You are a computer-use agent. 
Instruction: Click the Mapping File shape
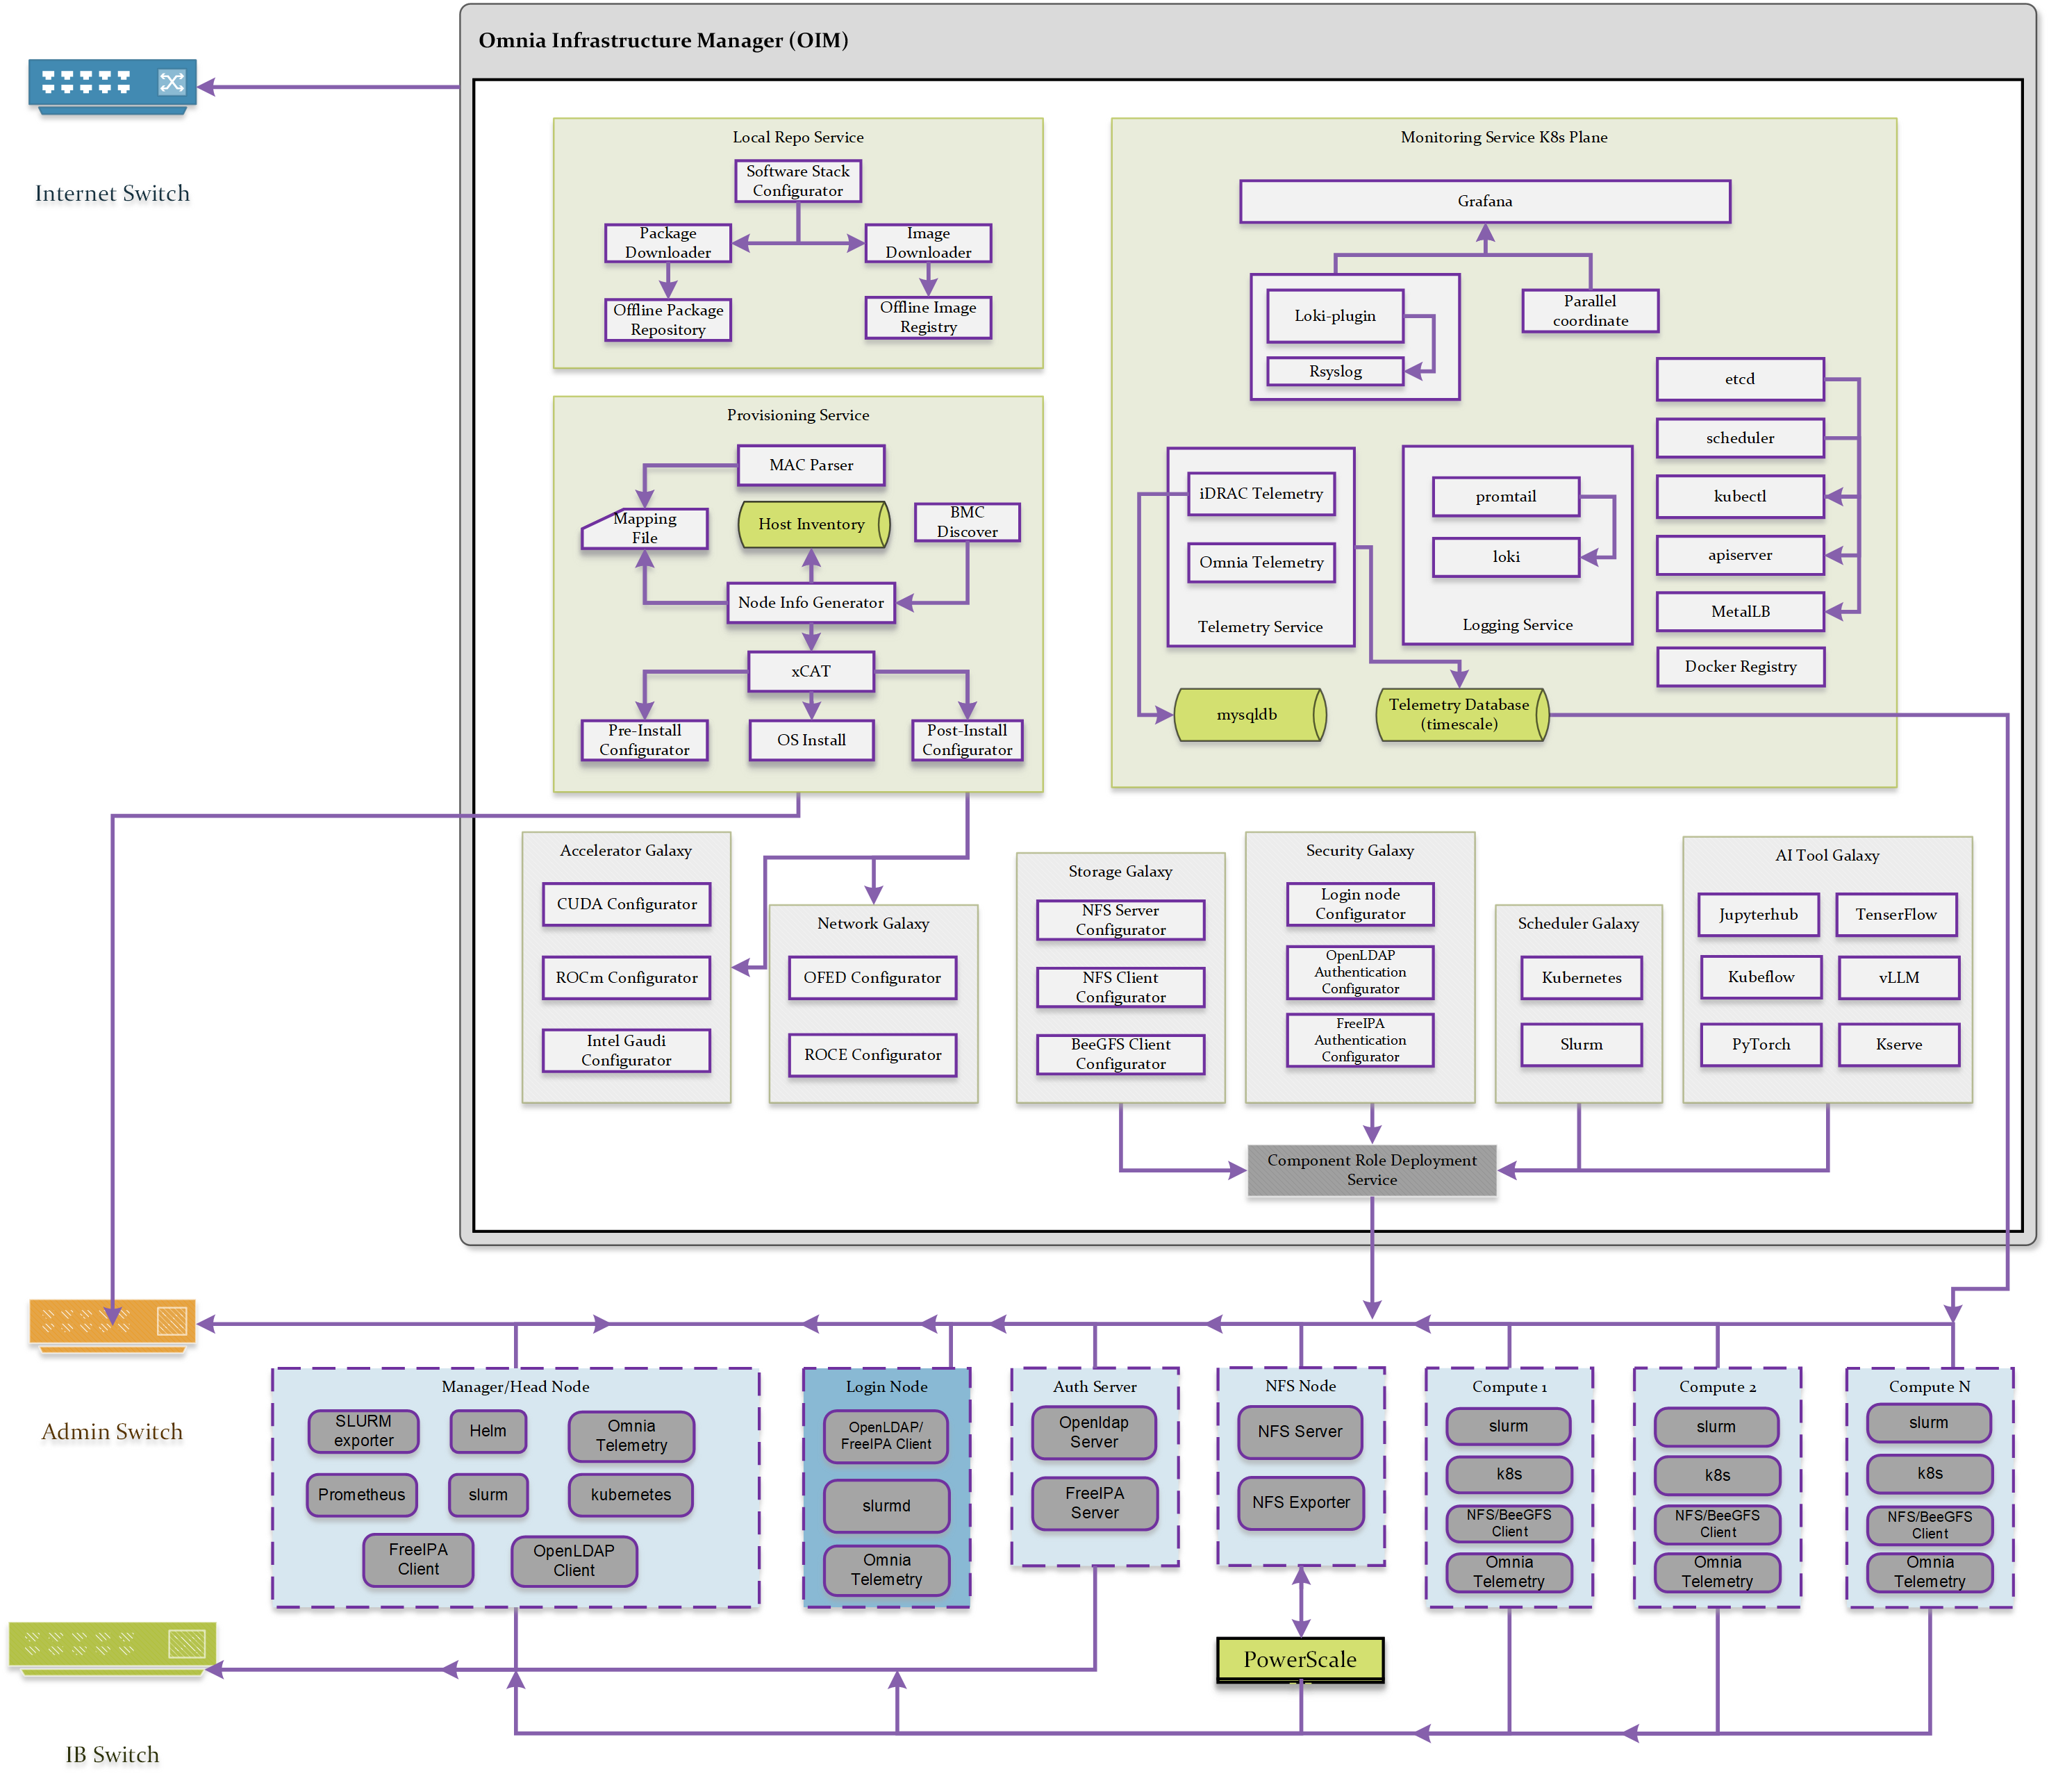pyautogui.click(x=645, y=528)
